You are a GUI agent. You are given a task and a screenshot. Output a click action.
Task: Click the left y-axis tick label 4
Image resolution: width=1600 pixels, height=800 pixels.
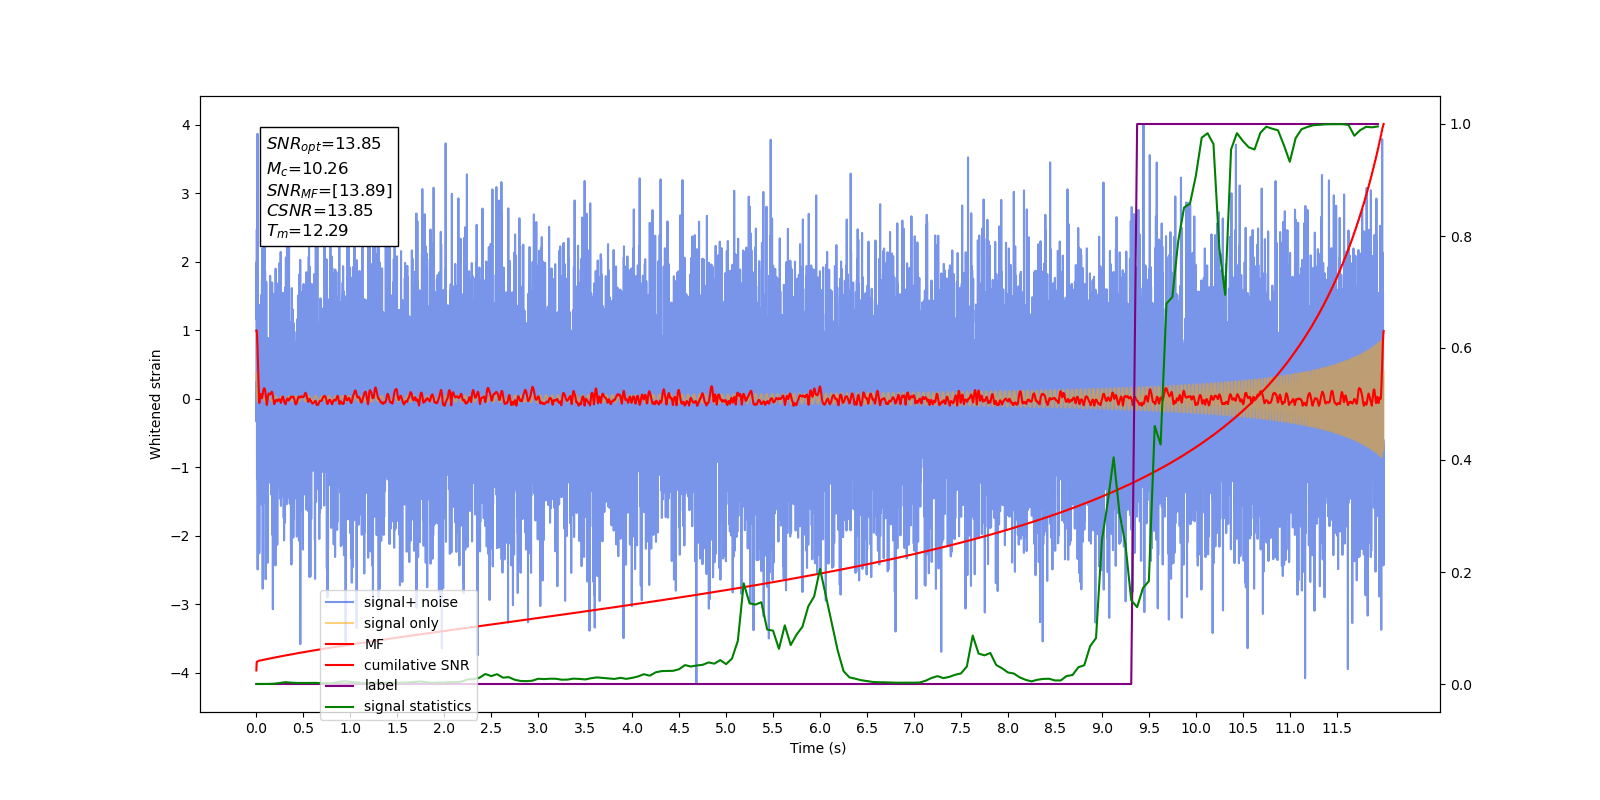click(x=186, y=125)
